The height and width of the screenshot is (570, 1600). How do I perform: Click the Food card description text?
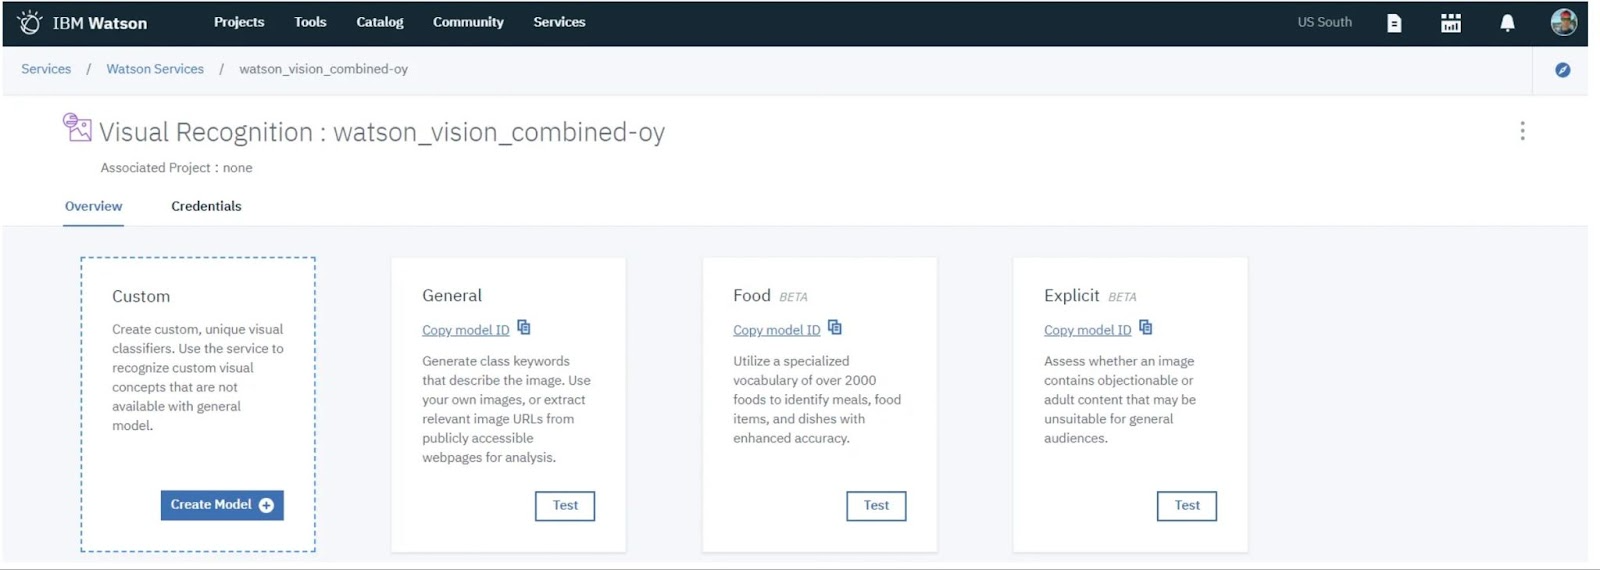[817, 399]
